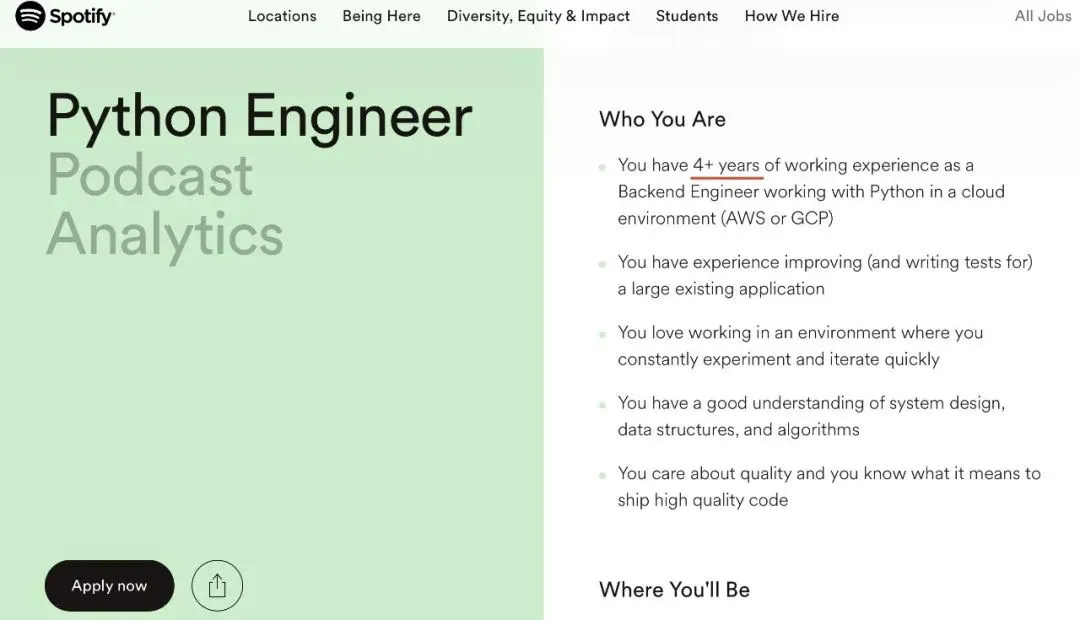This screenshot has width=1080, height=620.
Task: Open the How We Hire page
Action: 791,16
